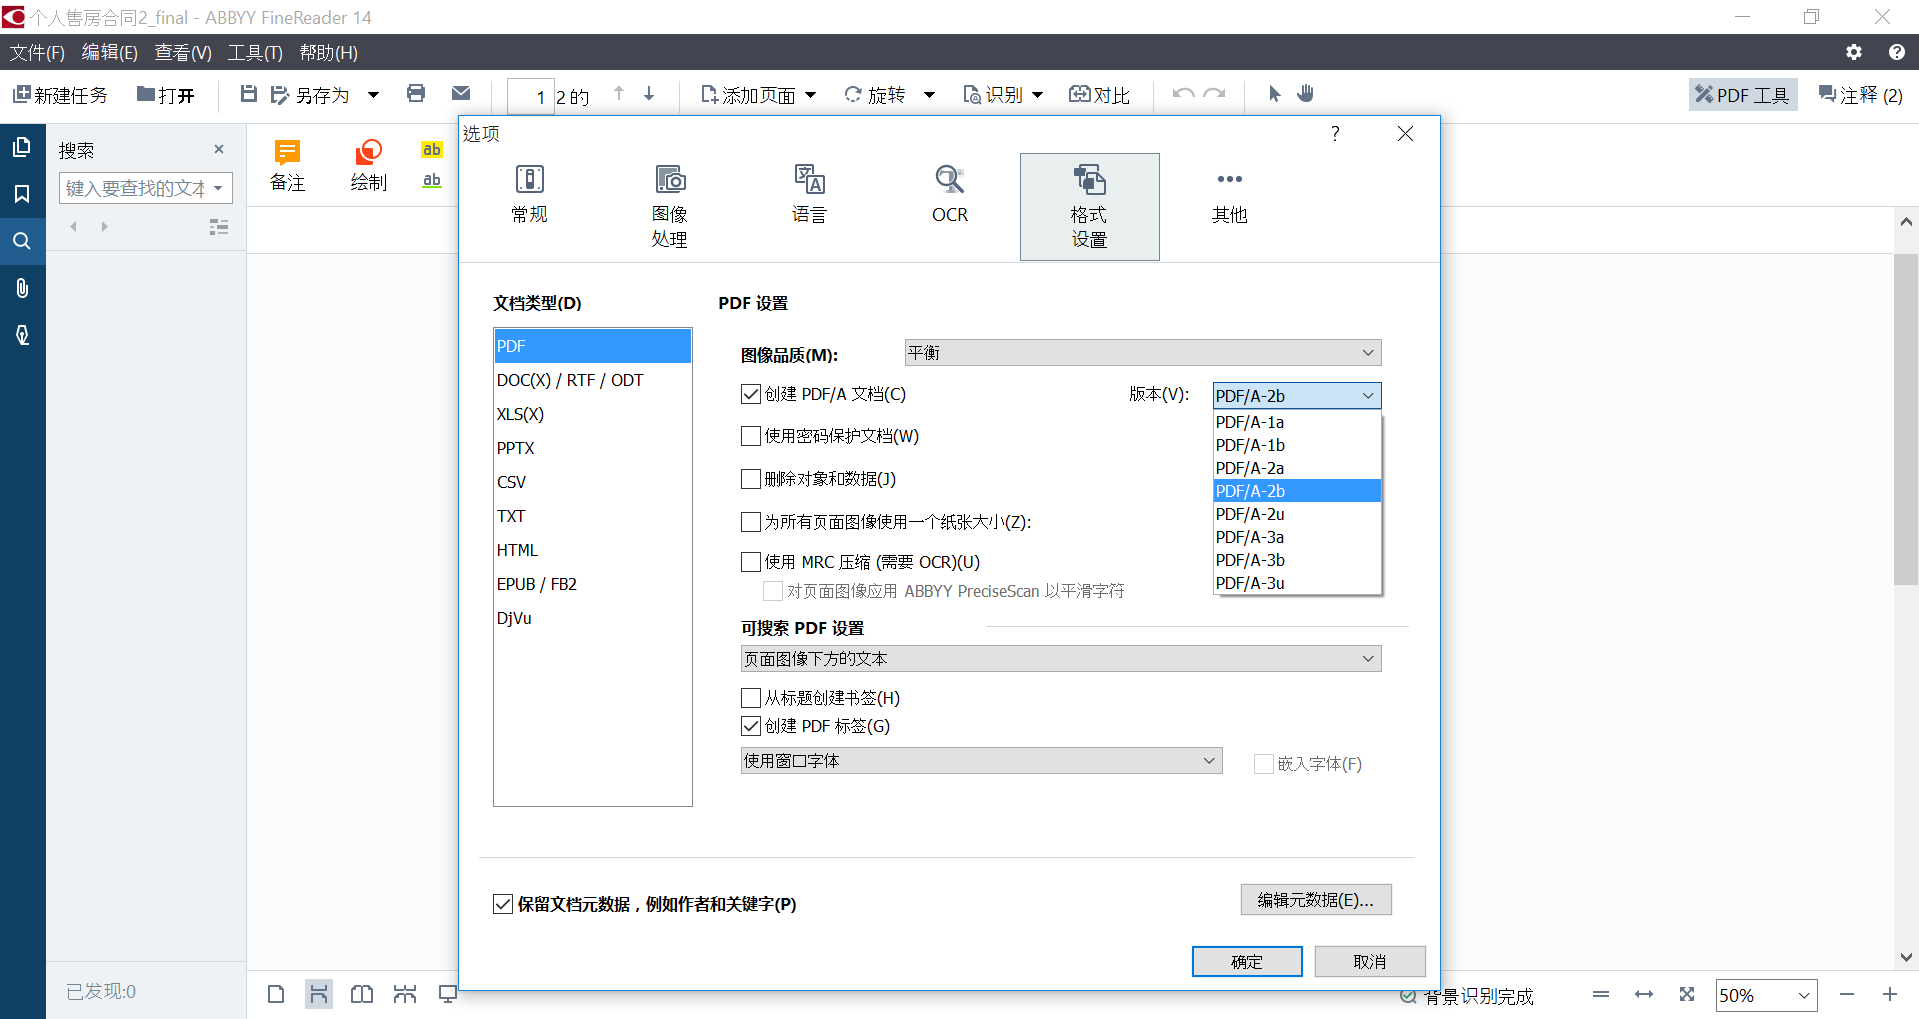Open the Pages panel in left sidebar
The width and height of the screenshot is (1919, 1019).
coord(22,148)
